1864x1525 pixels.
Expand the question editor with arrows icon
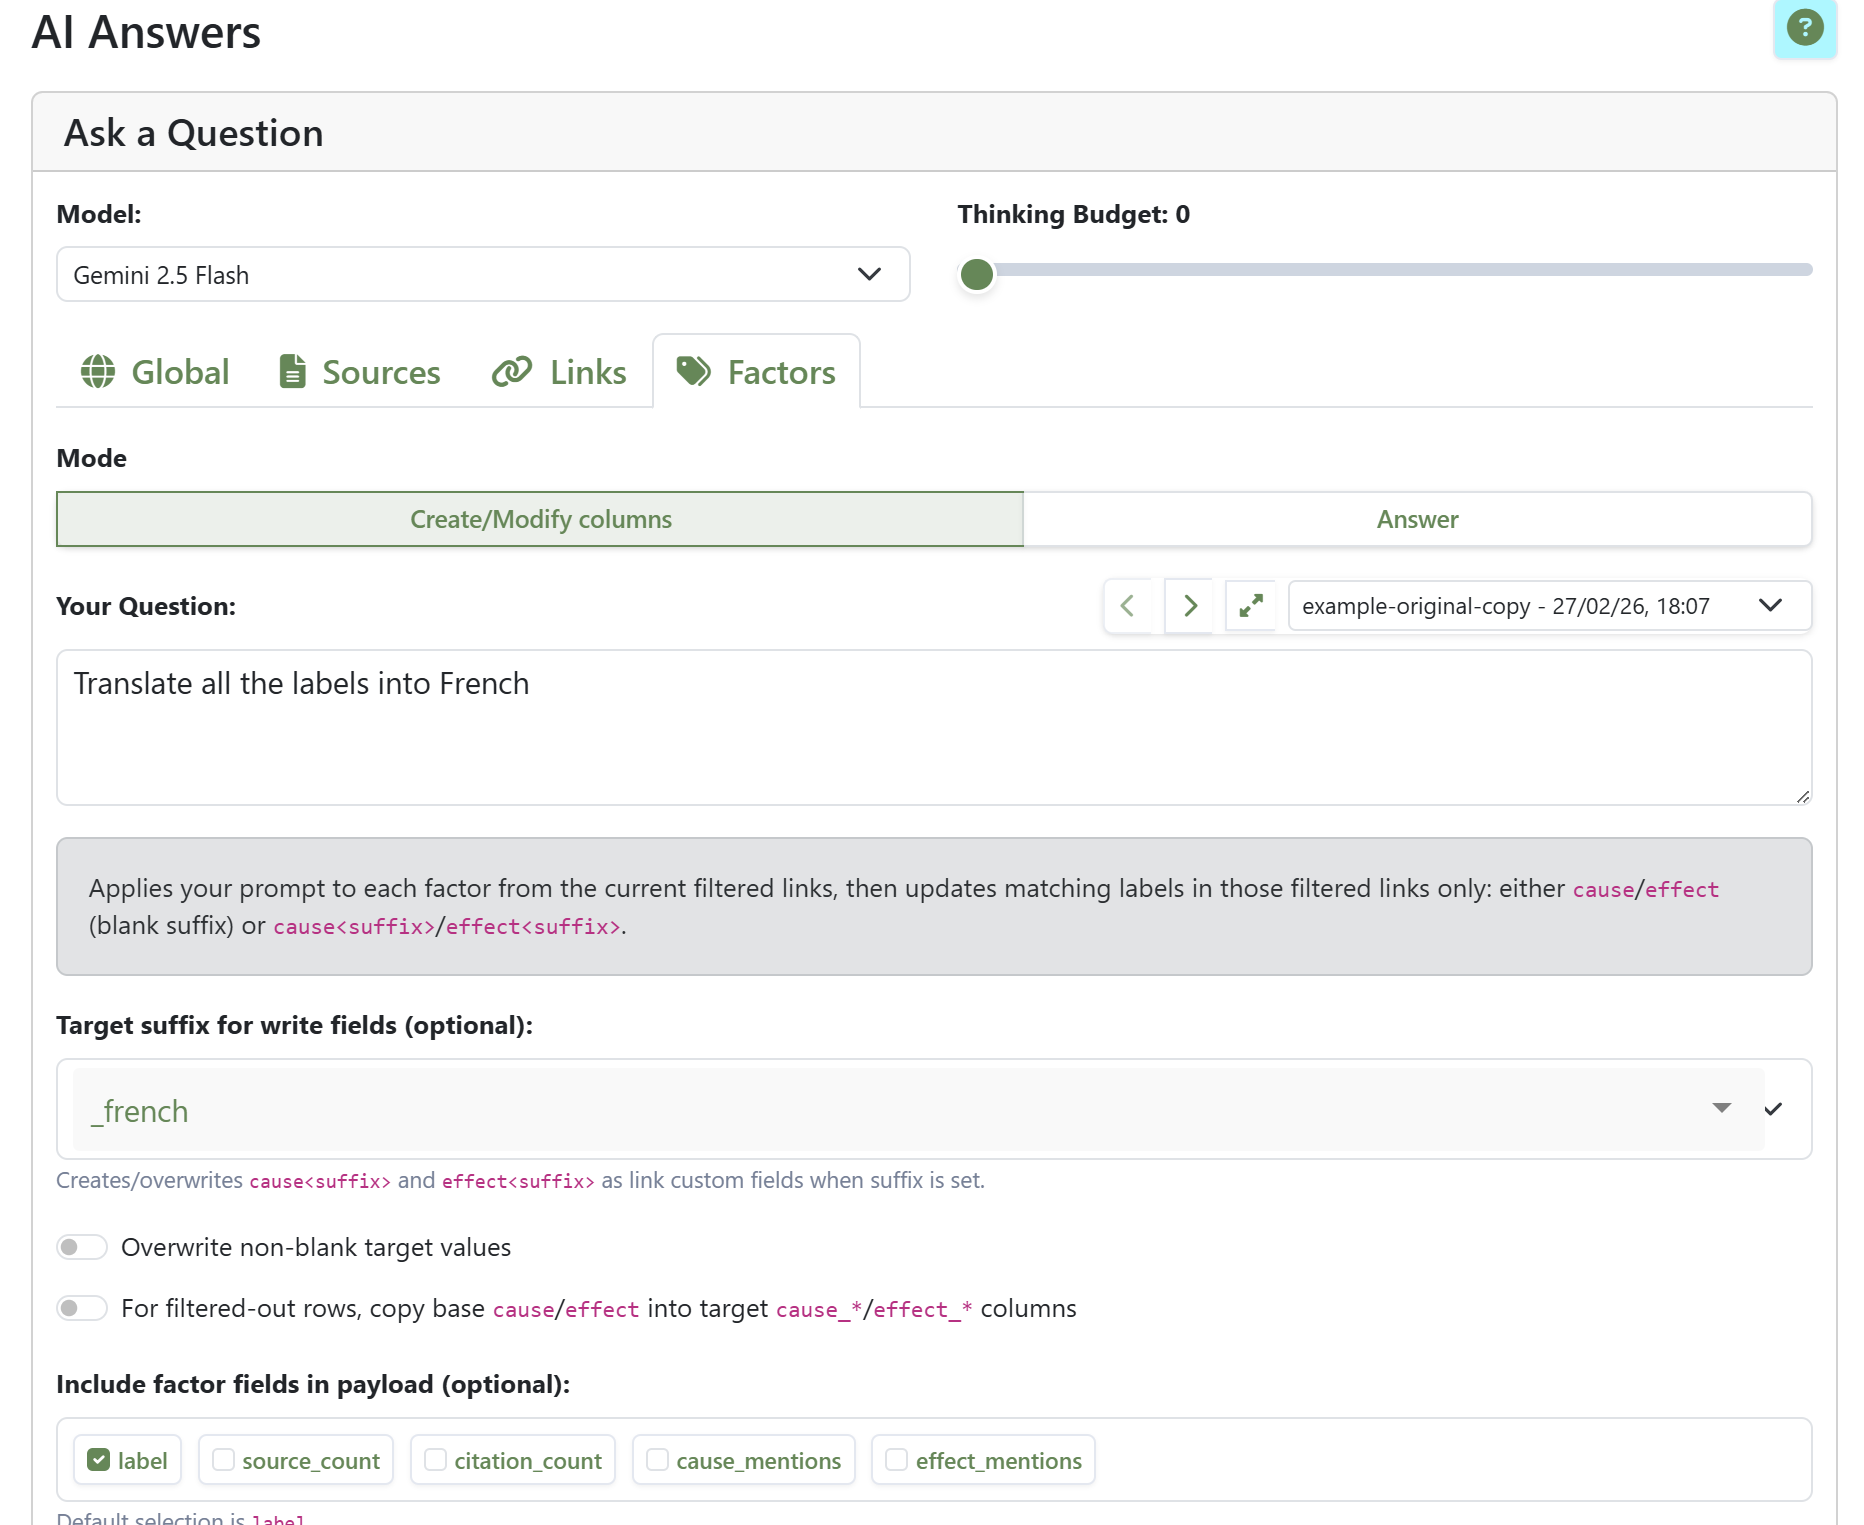[x=1250, y=606]
